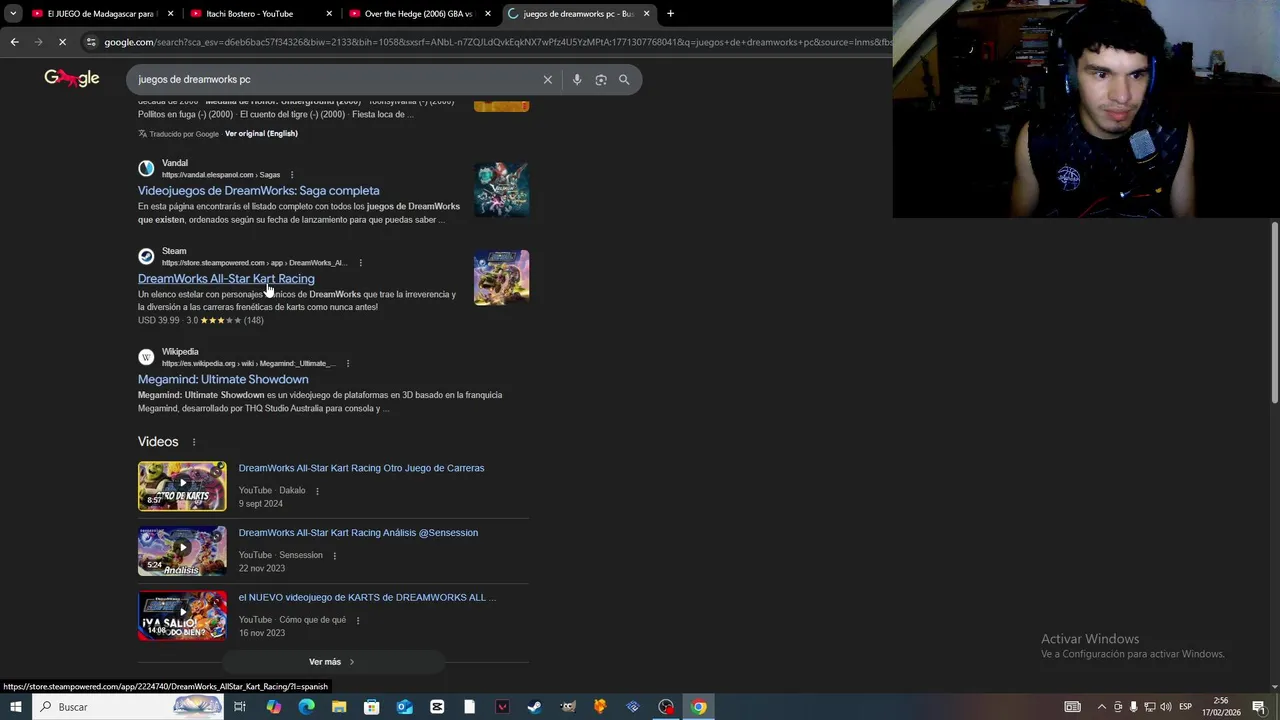The image size is (1280, 720).
Task: Switch to the Over the Hedge GBA tab
Action: [x=419, y=14]
